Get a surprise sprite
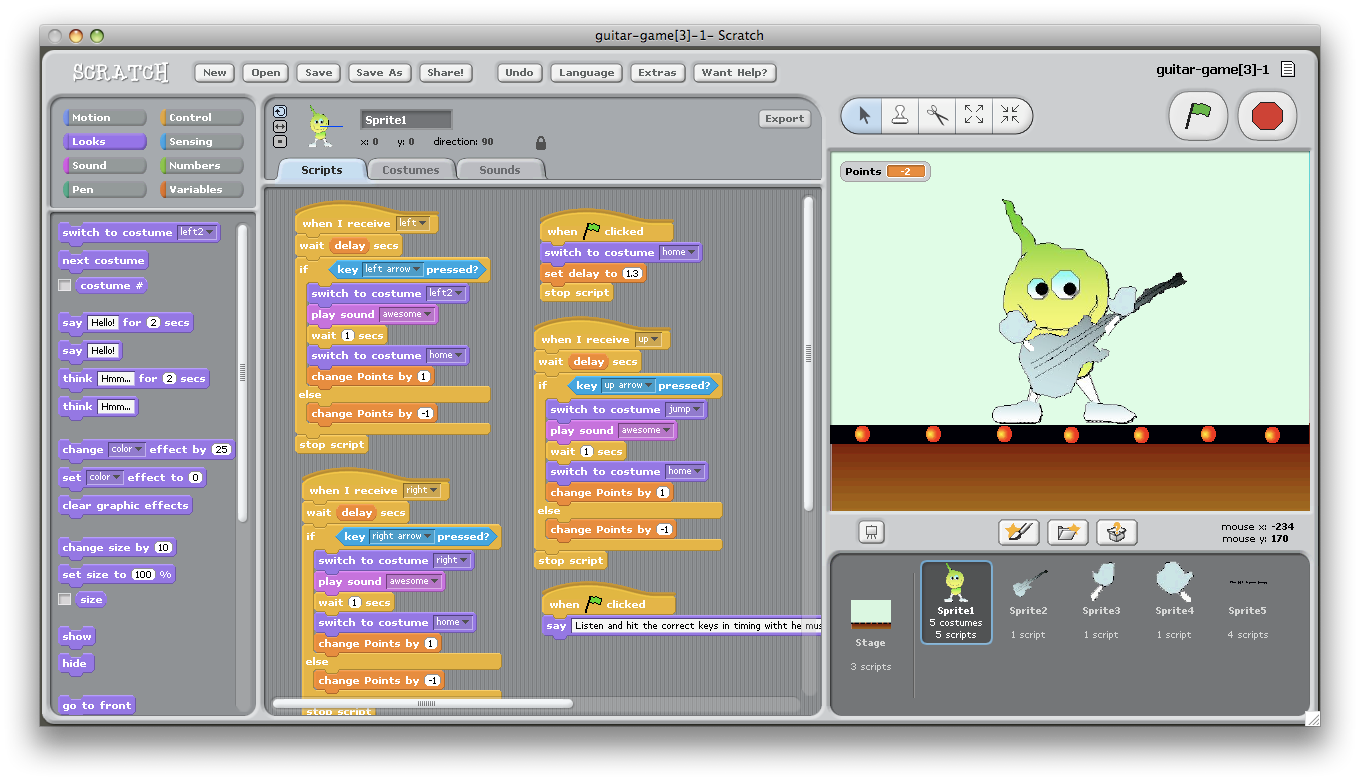 tap(1117, 532)
